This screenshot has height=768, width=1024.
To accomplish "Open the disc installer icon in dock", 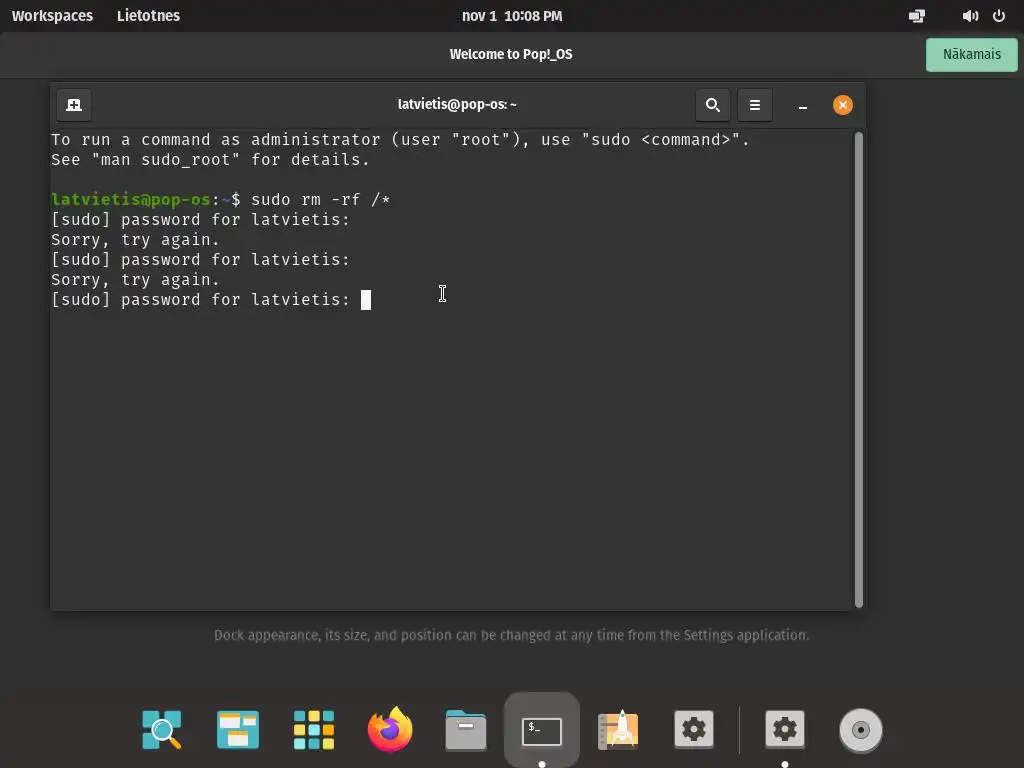I will pyautogui.click(x=861, y=730).
